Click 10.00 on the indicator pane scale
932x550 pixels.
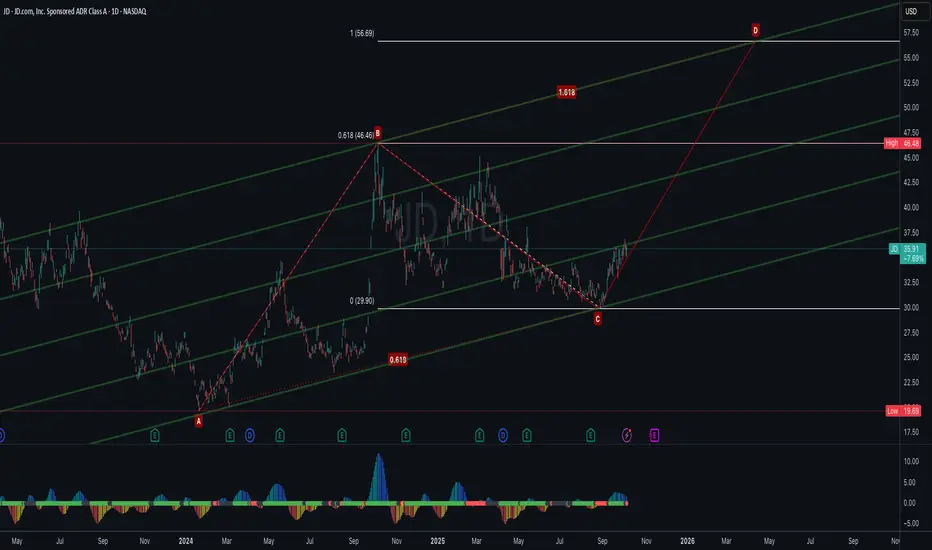[x=911, y=461]
